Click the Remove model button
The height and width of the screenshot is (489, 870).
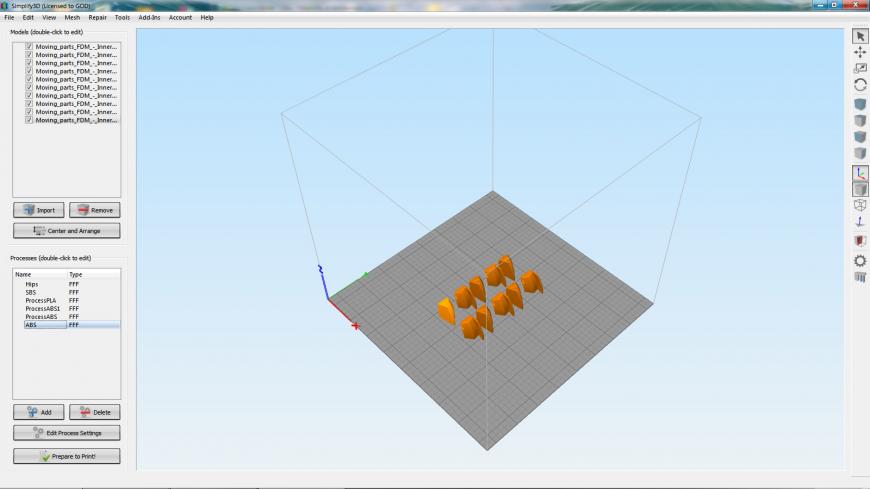95,210
